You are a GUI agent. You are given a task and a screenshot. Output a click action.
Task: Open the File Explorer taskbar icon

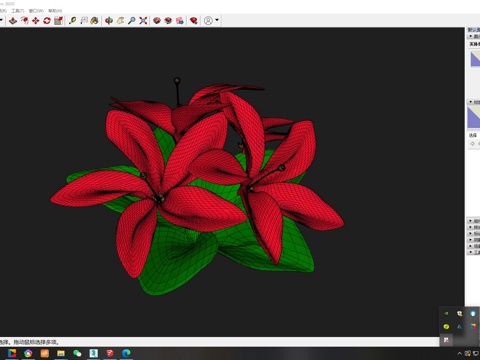coord(61,353)
